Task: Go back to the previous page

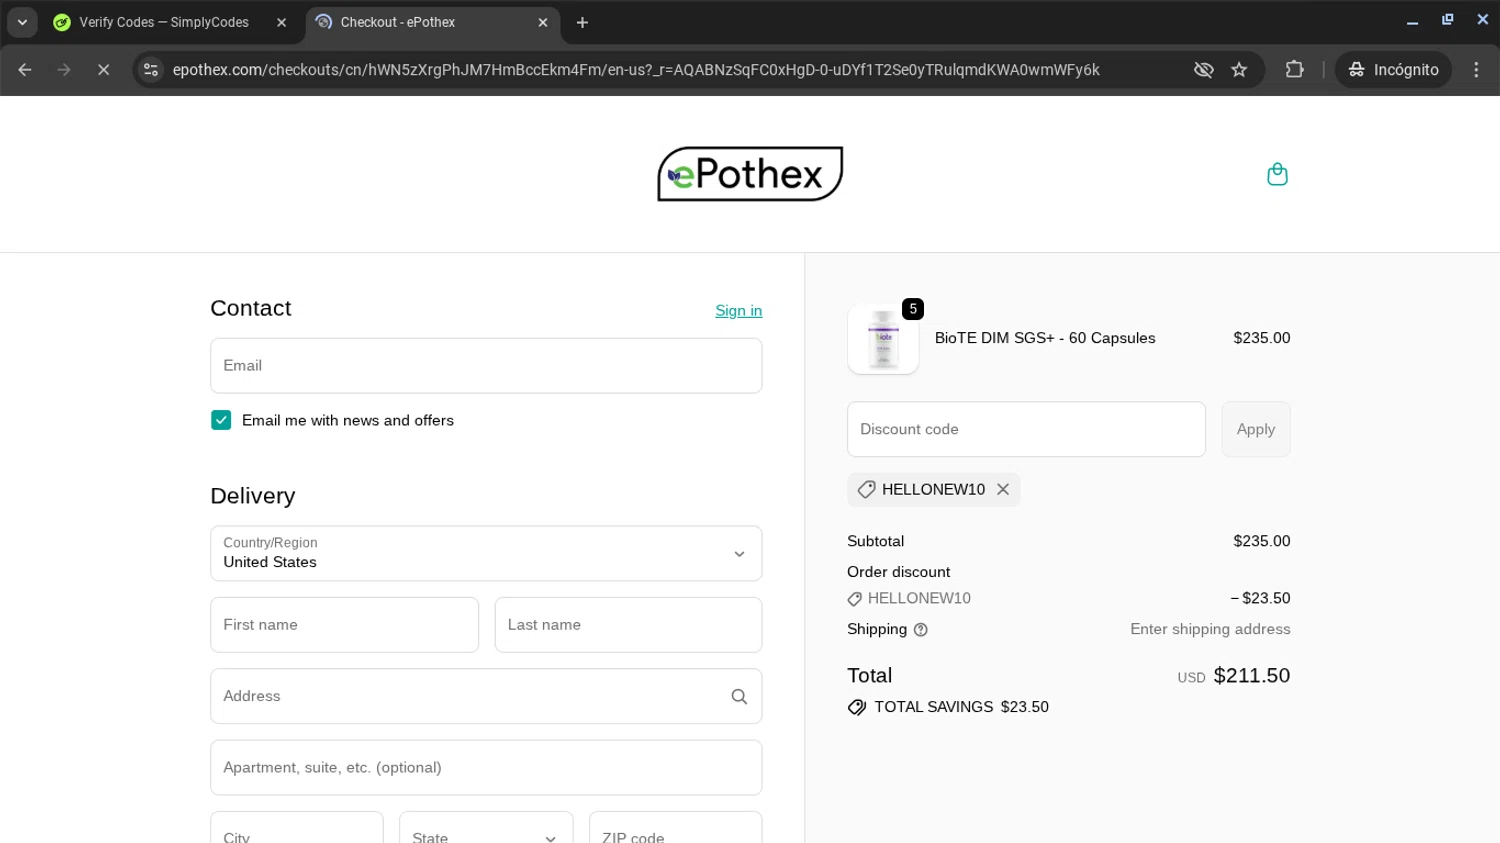Action: pos(25,70)
